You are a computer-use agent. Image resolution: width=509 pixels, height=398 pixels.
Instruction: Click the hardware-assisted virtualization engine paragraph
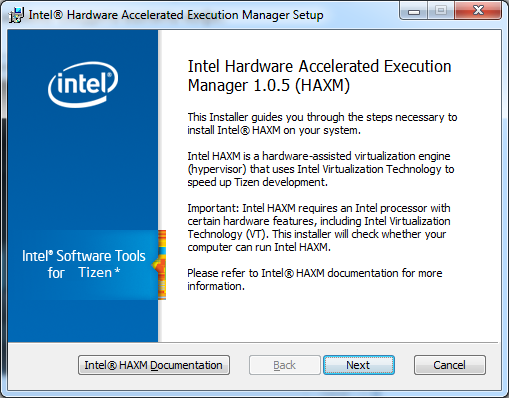[x=320, y=169]
